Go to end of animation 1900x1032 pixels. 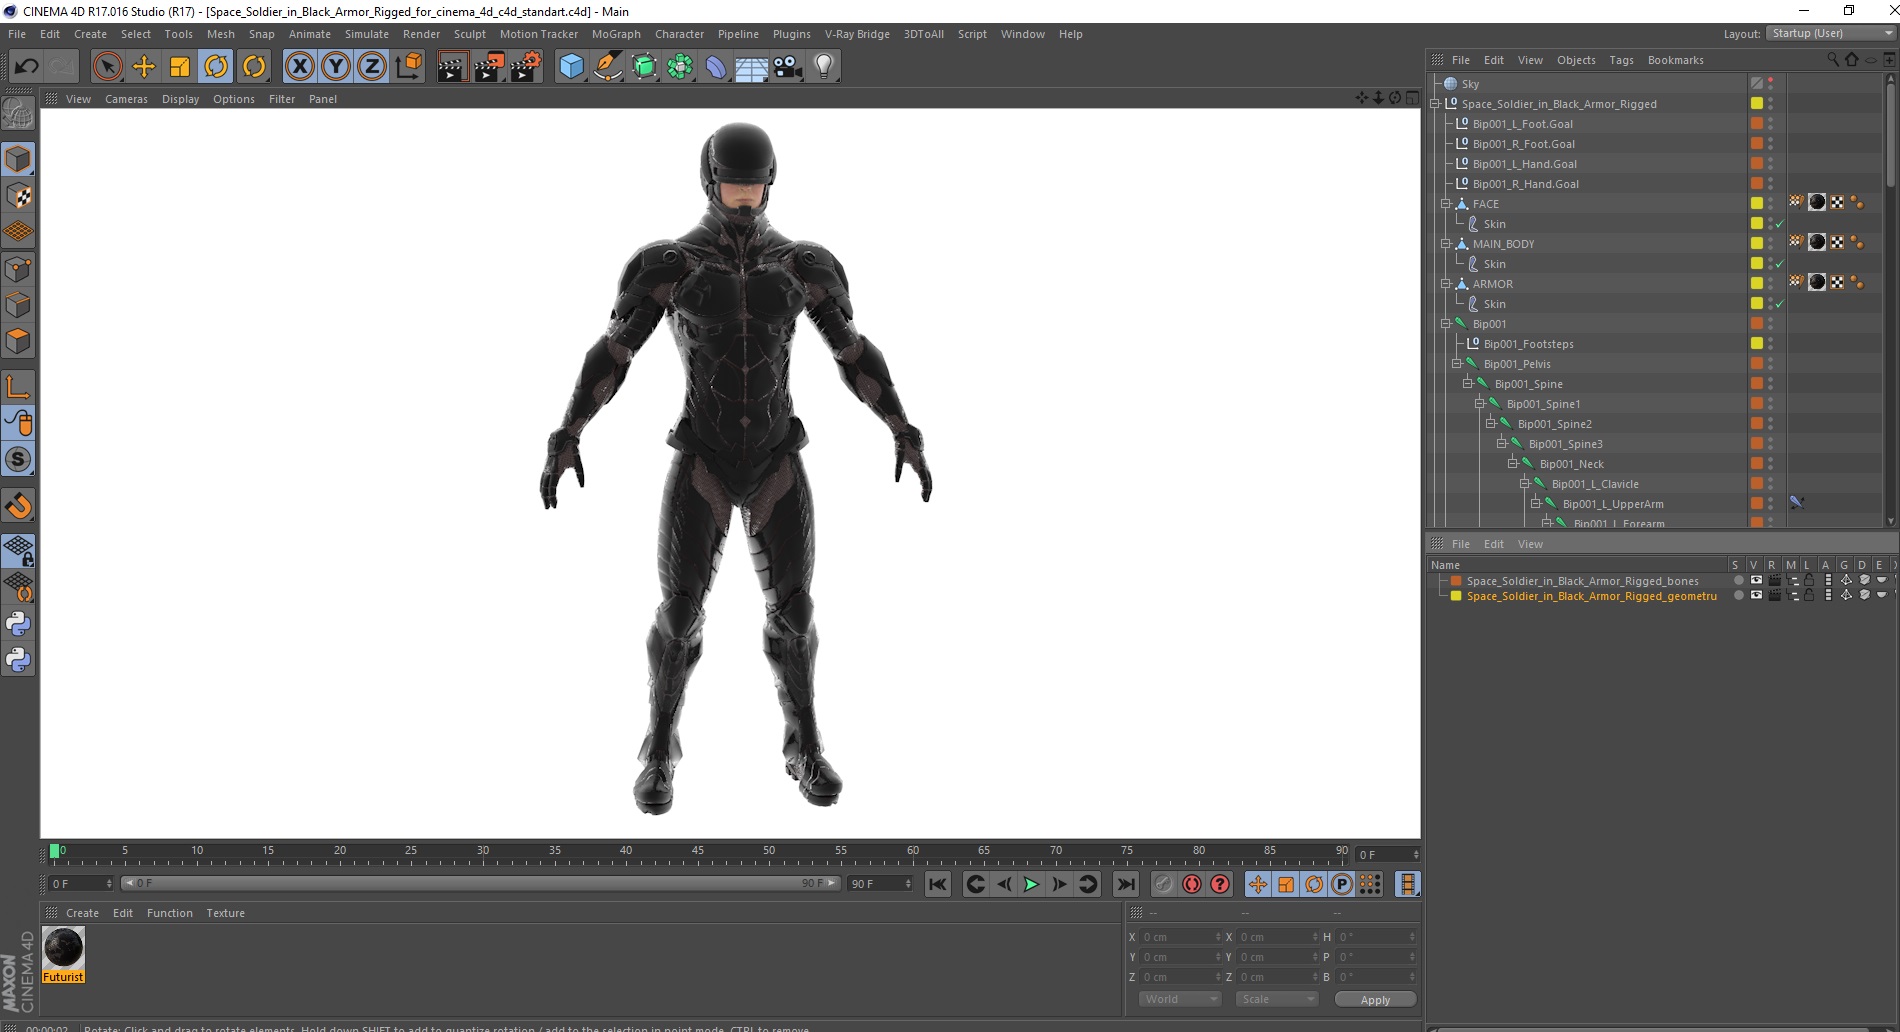point(1126,884)
